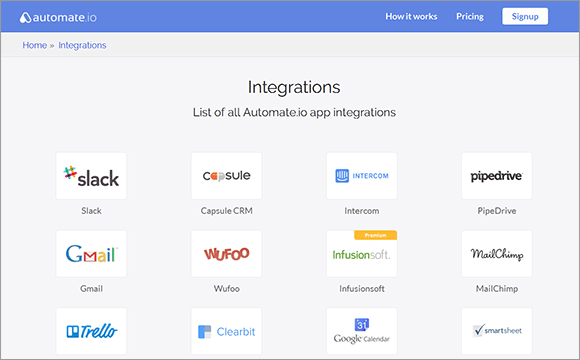Go to Home breadcrumb link
This screenshot has height=360, width=580.
pyautogui.click(x=34, y=45)
